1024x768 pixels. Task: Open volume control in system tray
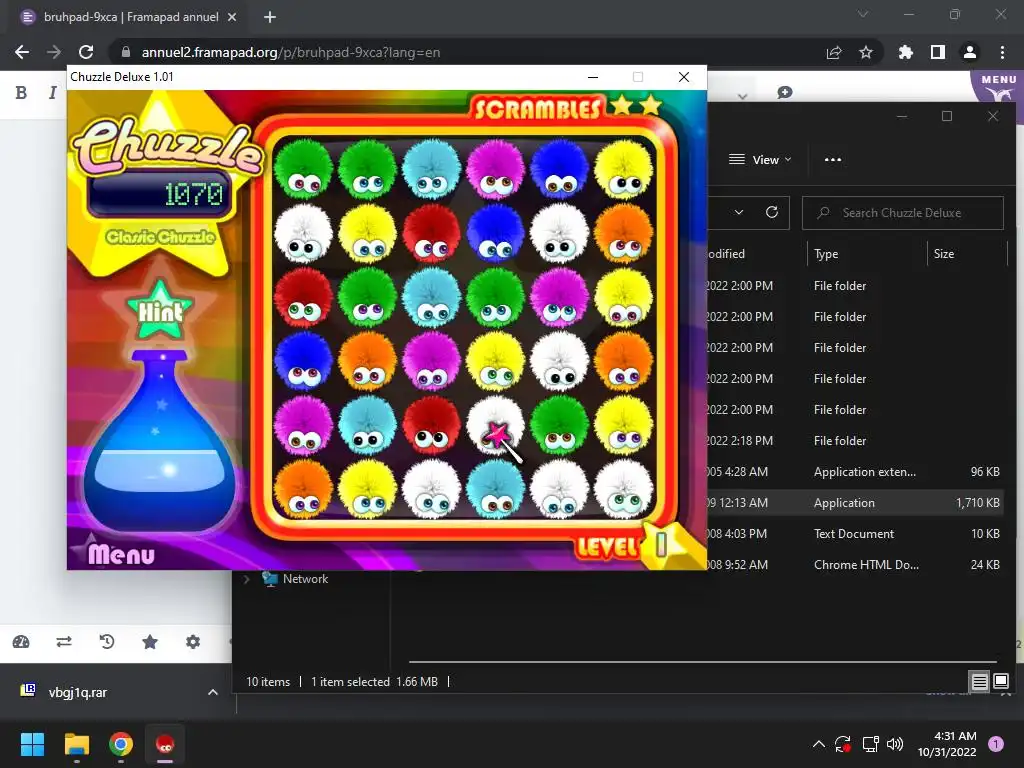point(895,744)
